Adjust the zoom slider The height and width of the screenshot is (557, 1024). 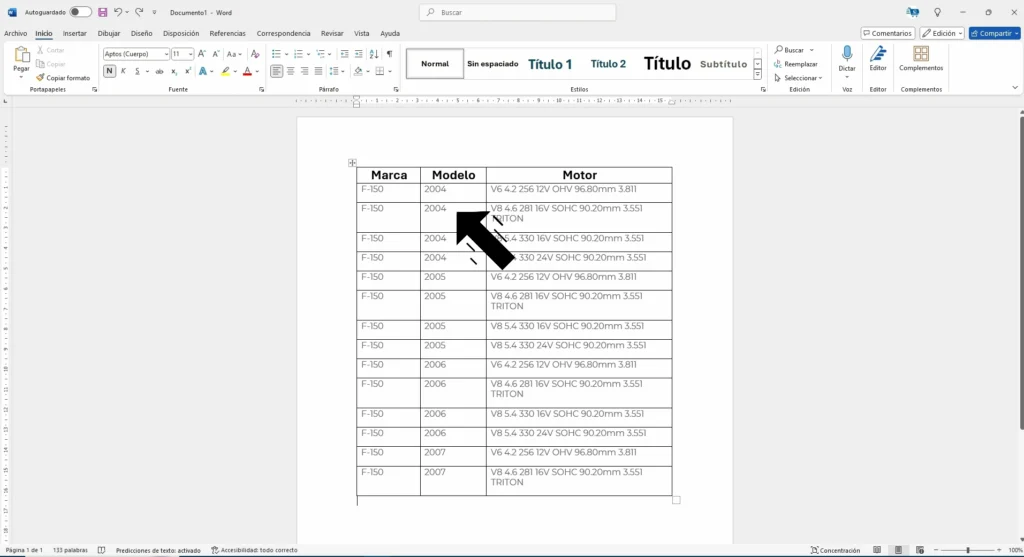point(968,550)
